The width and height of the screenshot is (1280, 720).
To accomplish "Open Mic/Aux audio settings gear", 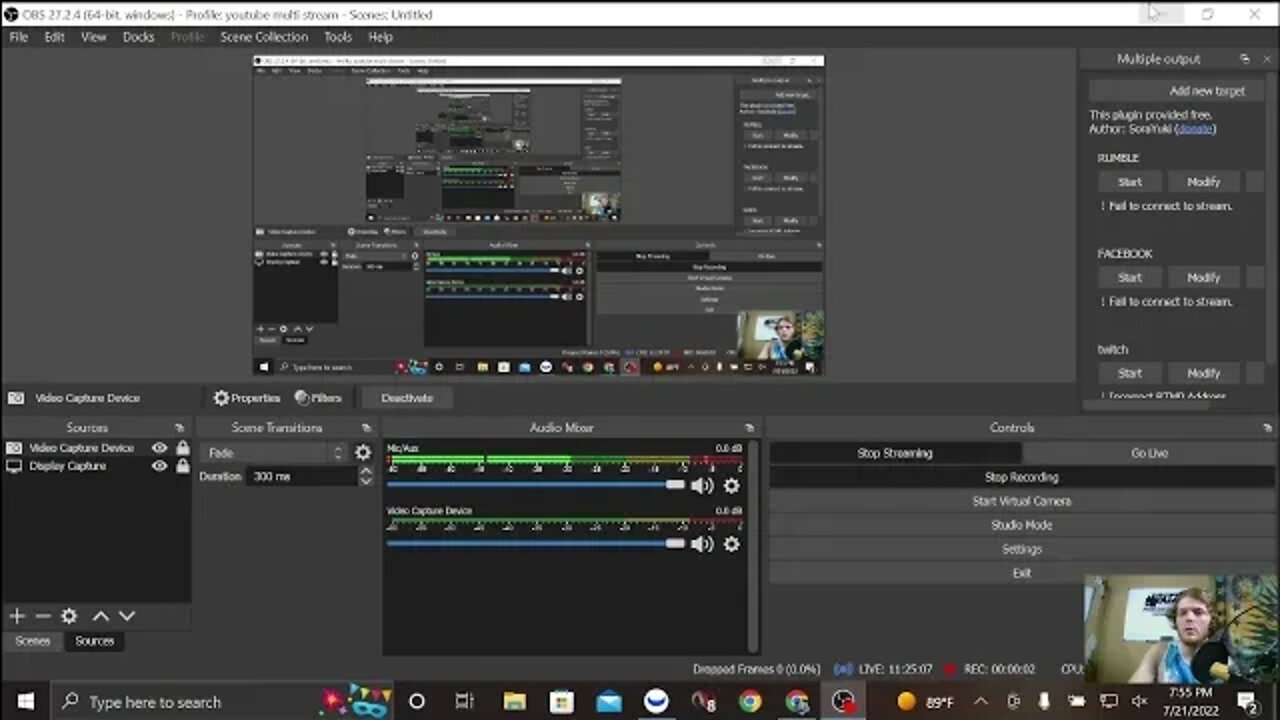I will [x=732, y=486].
